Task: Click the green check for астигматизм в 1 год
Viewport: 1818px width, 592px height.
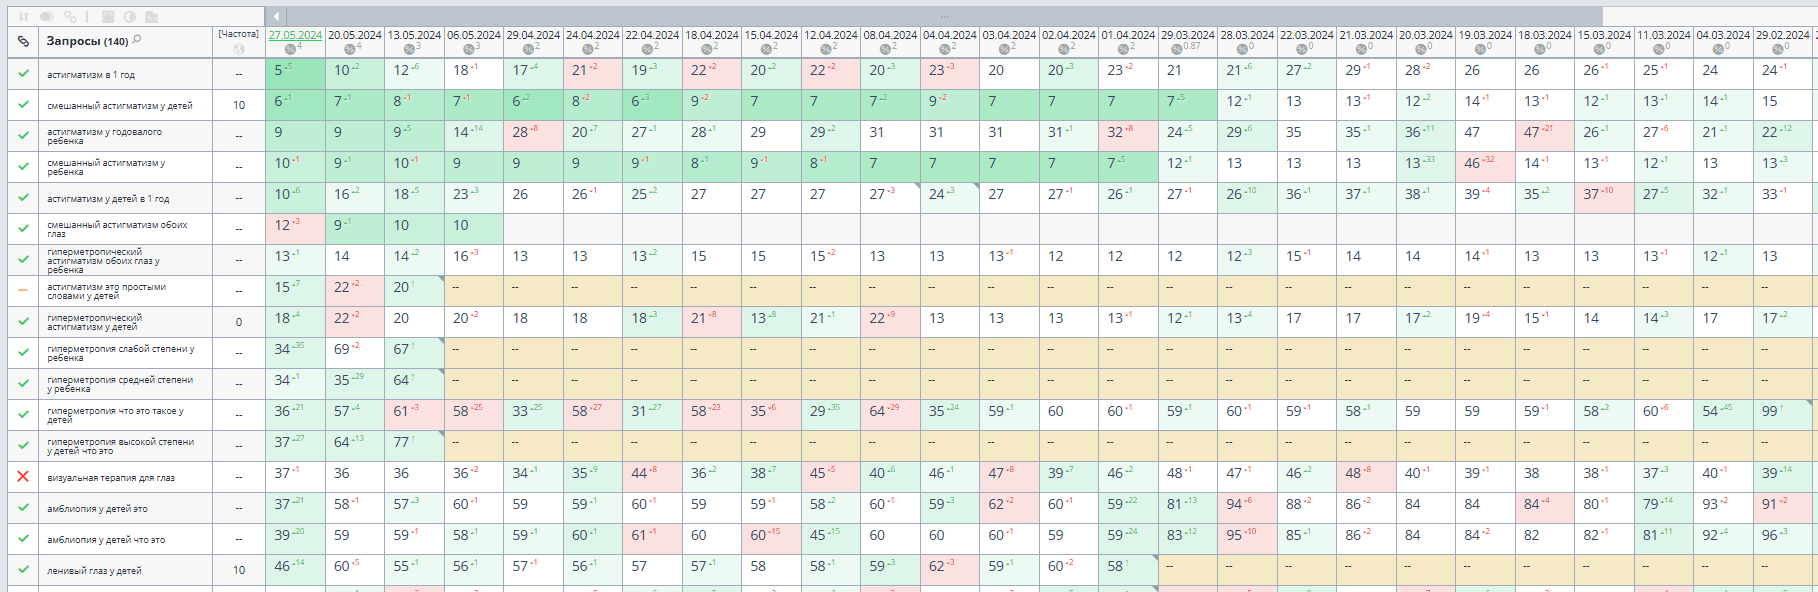Action: pos(23,73)
